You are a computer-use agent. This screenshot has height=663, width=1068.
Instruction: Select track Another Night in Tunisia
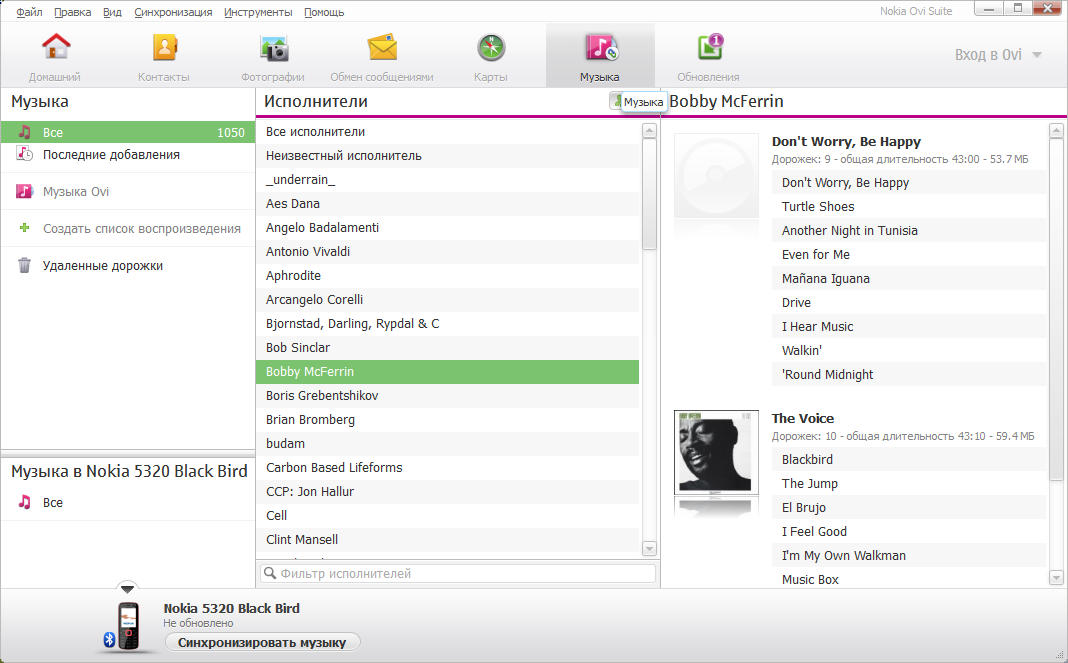[x=909, y=230]
